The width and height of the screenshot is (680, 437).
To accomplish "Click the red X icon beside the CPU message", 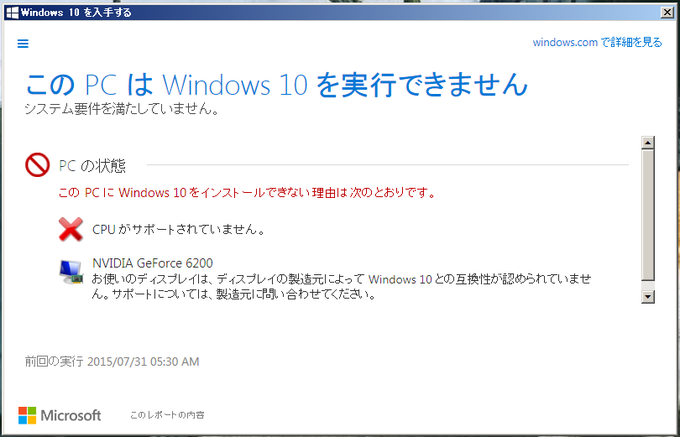I will pos(71,229).
